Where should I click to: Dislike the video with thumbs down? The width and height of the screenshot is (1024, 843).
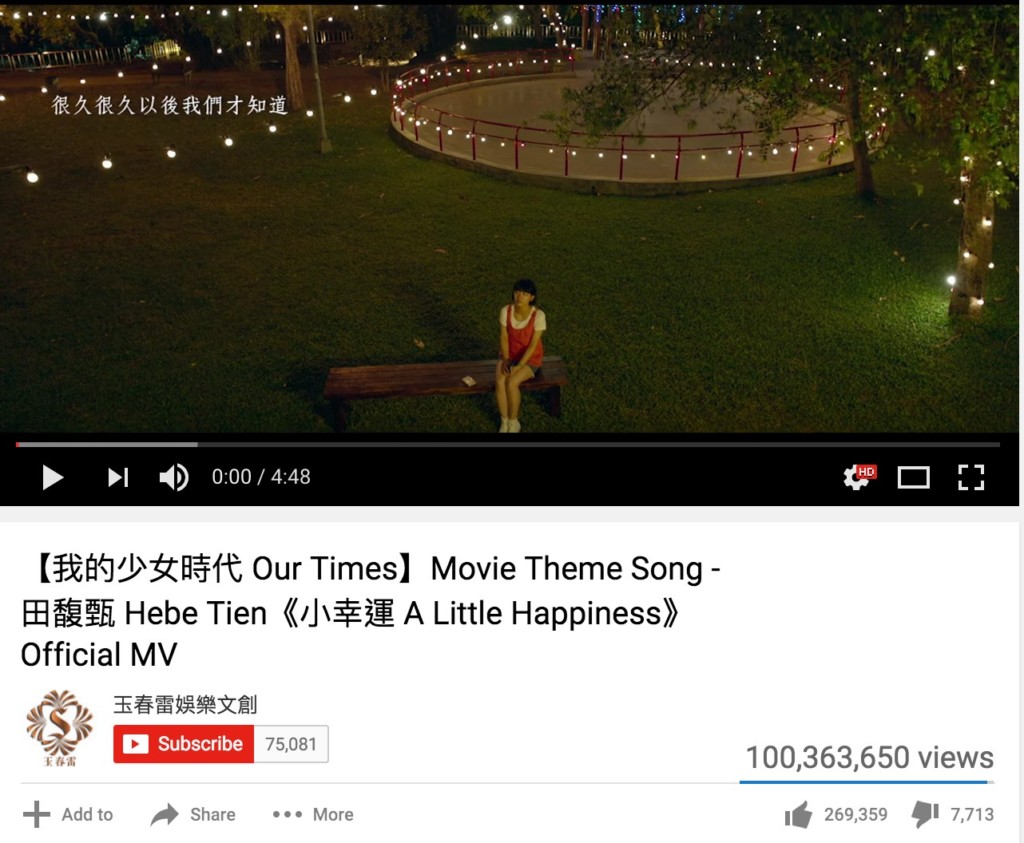tap(925, 814)
